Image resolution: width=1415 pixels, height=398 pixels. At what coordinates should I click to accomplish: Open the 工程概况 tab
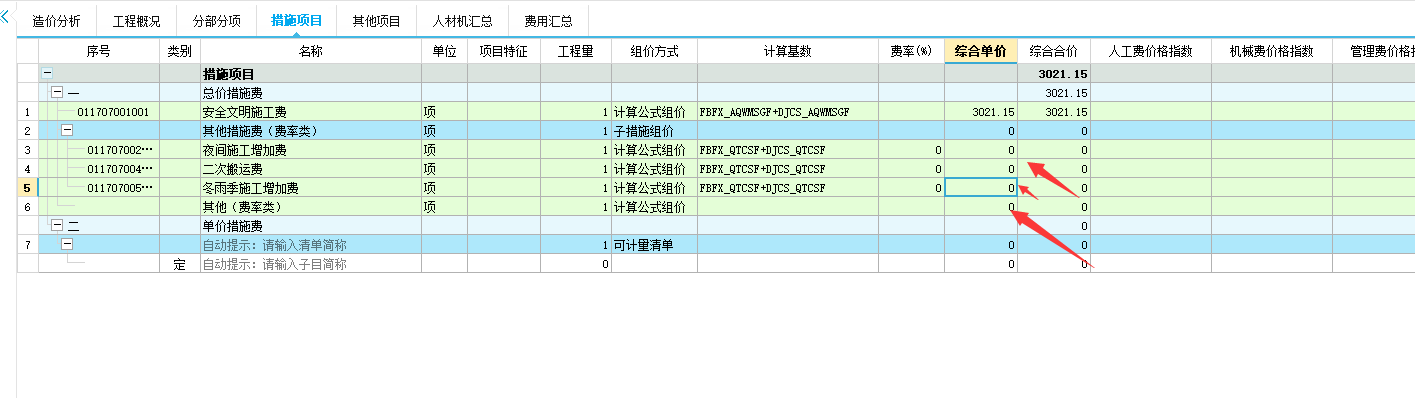(136, 21)
